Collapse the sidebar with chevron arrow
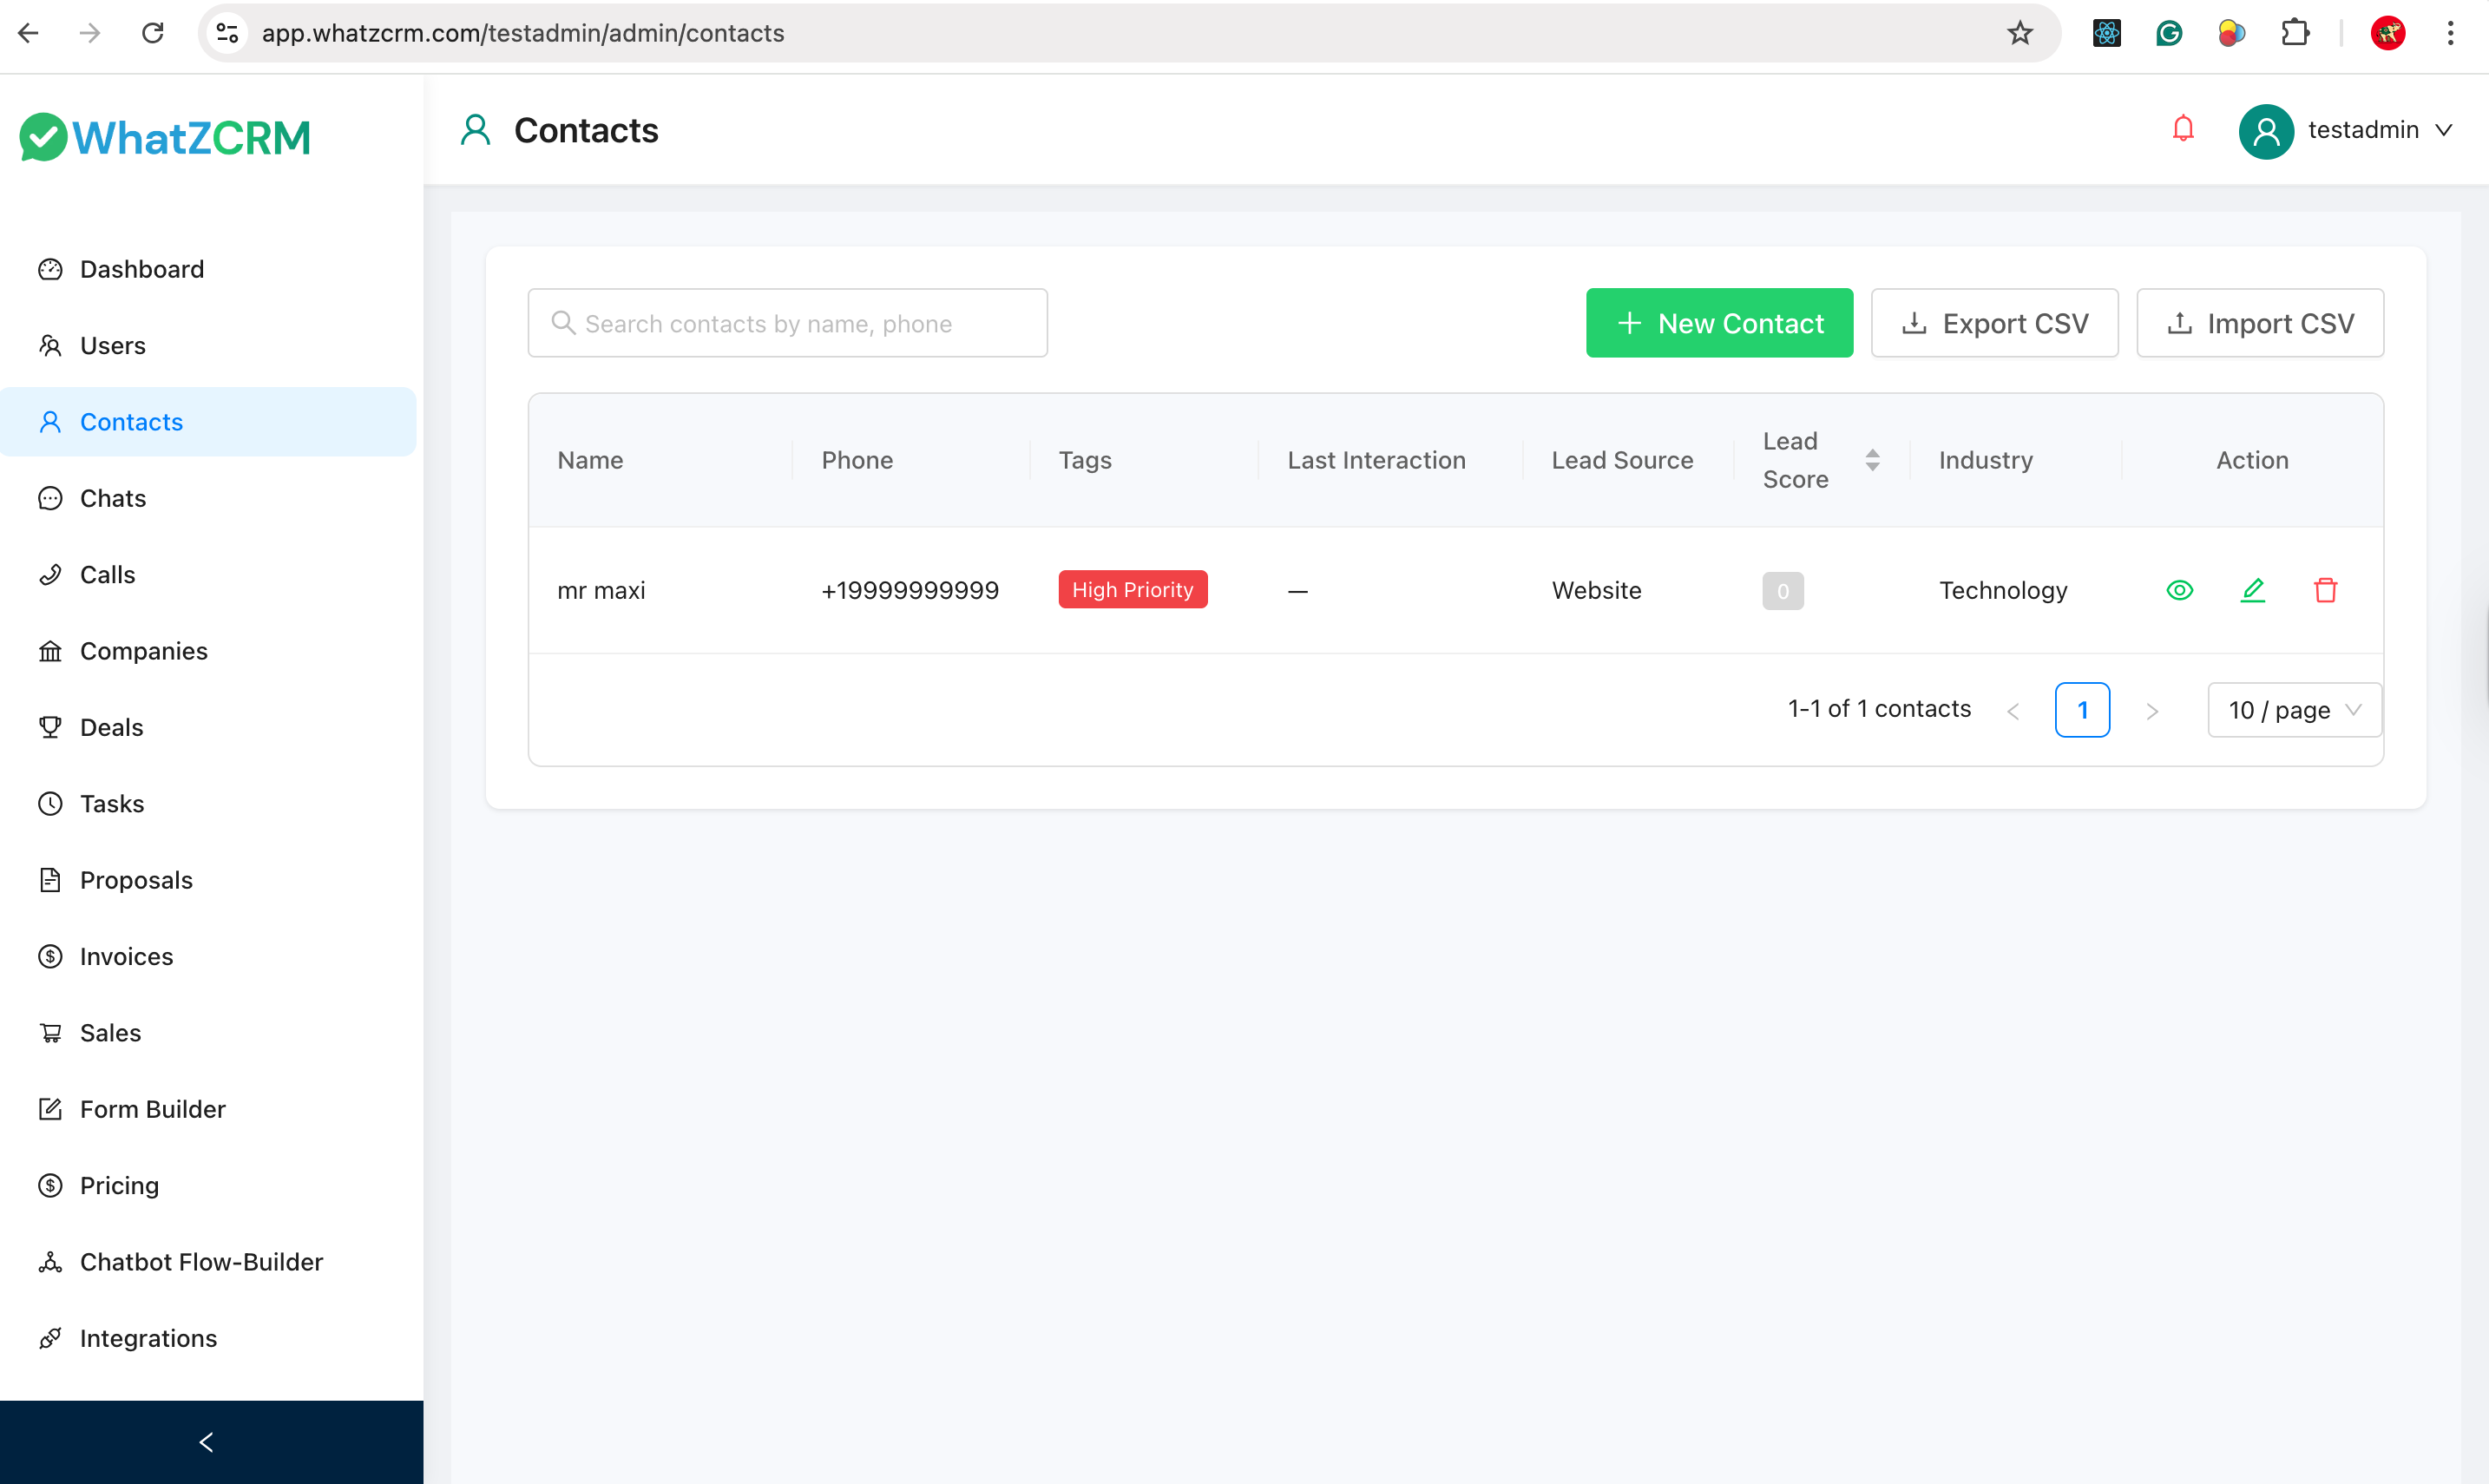Screen dimensions: 2489x1484 [x=207, y=1442]
